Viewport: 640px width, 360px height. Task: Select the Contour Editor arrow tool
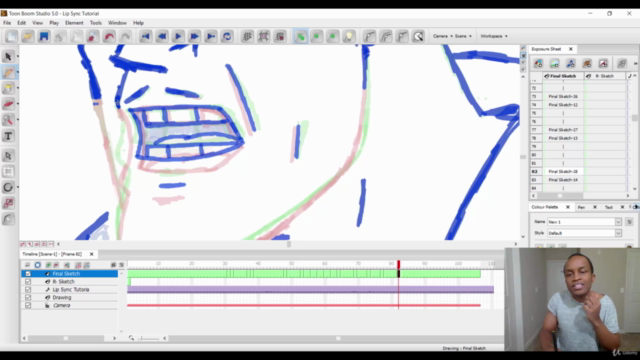coord(8,156)
